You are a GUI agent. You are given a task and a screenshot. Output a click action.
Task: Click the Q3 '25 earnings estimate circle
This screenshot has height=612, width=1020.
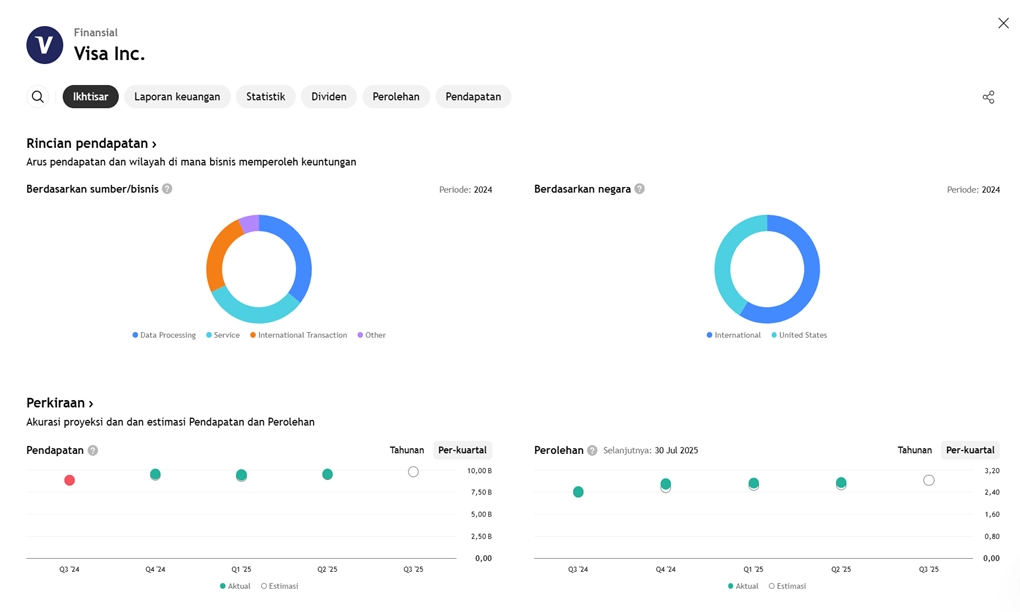tap(929, 481)
